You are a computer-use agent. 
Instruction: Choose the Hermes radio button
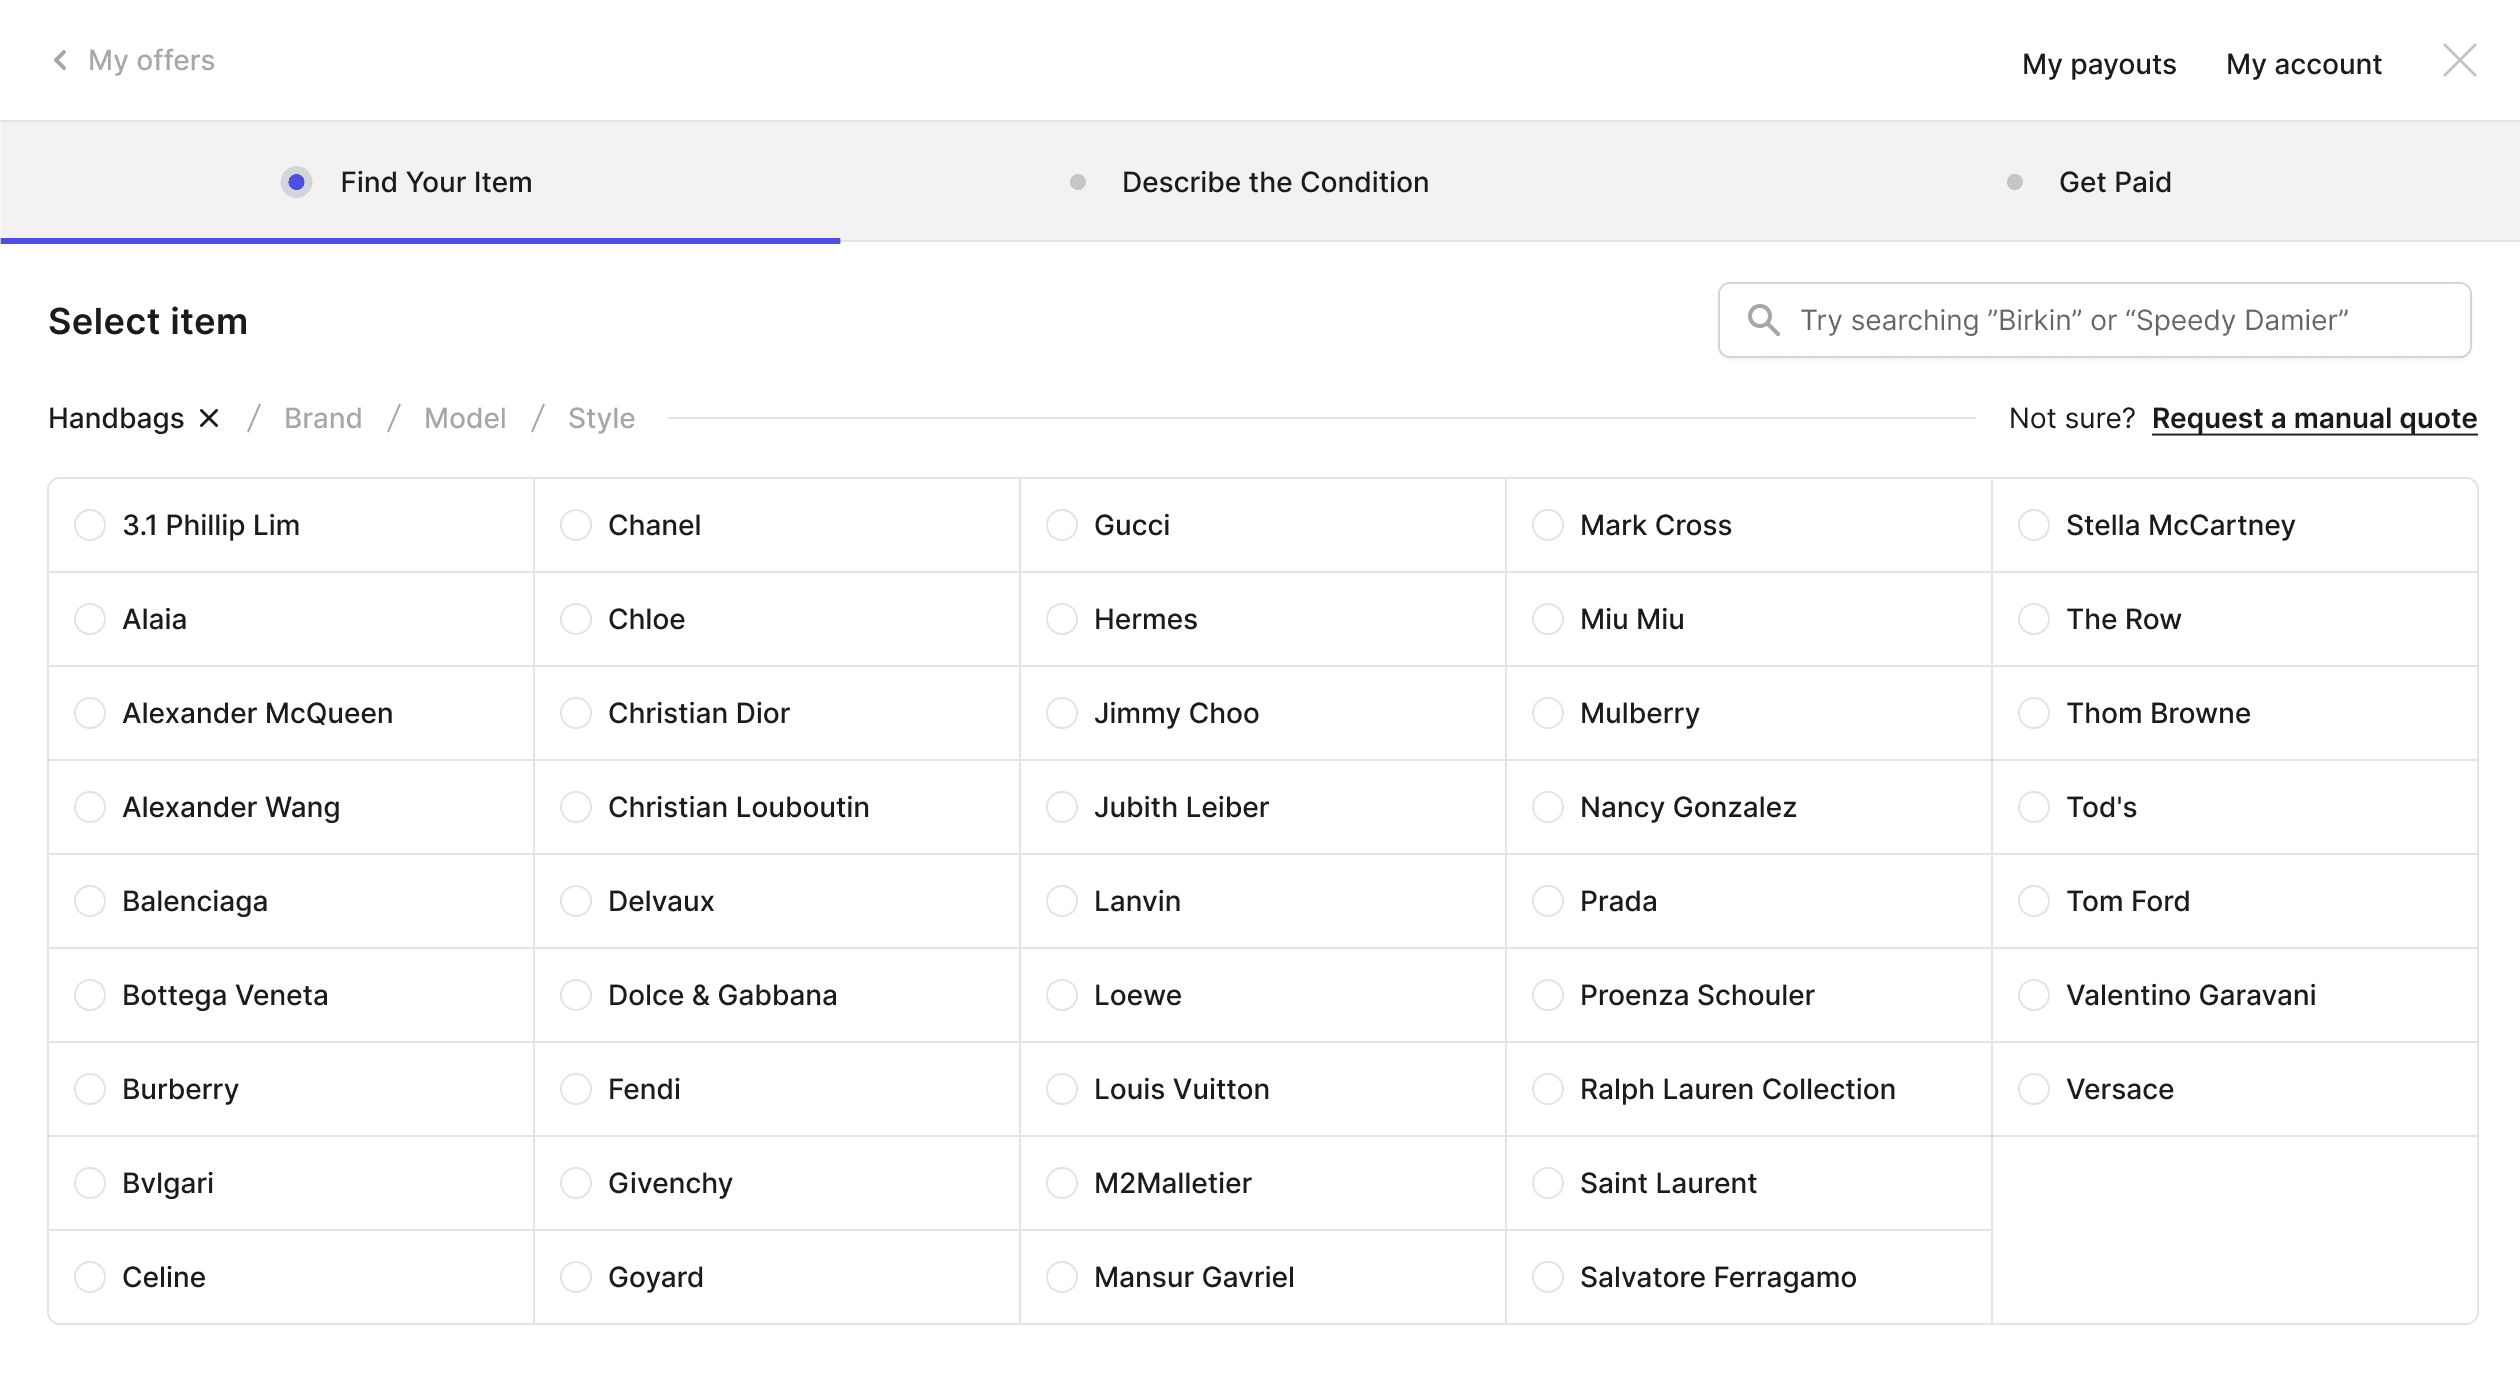coord(1062,619)
